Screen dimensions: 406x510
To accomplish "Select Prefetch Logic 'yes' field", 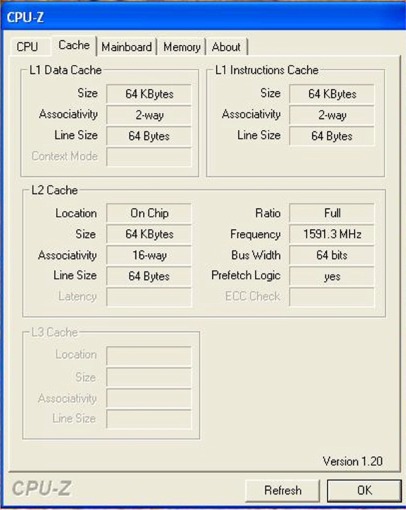I will (332, 276).
